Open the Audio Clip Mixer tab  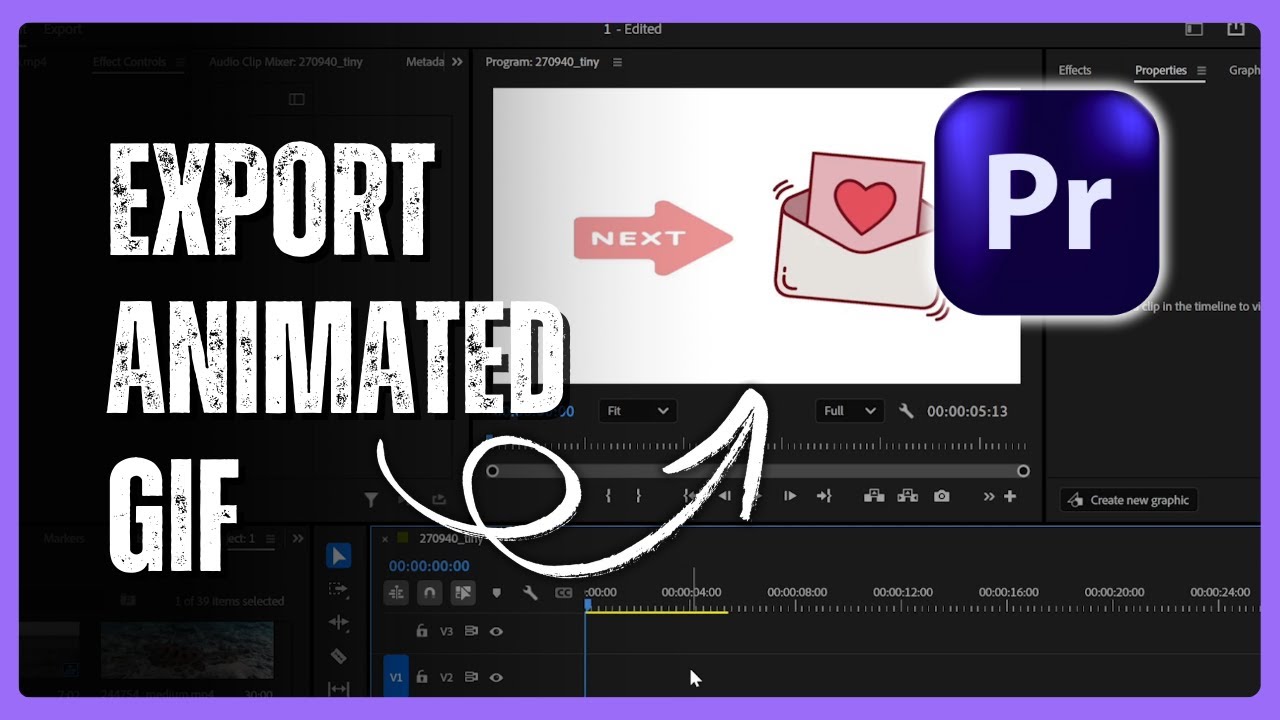(x=286, y=62)
